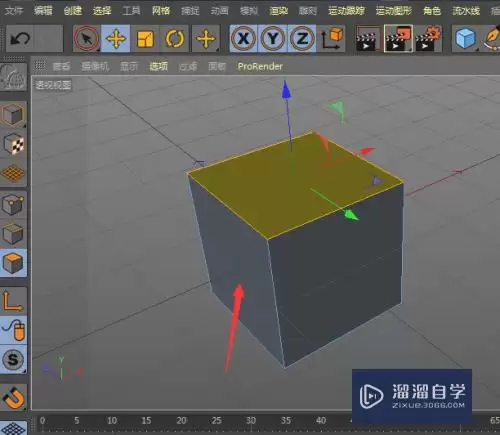
Task: Toggle Tweak mode mouse icon
Action: coord(13,330)
